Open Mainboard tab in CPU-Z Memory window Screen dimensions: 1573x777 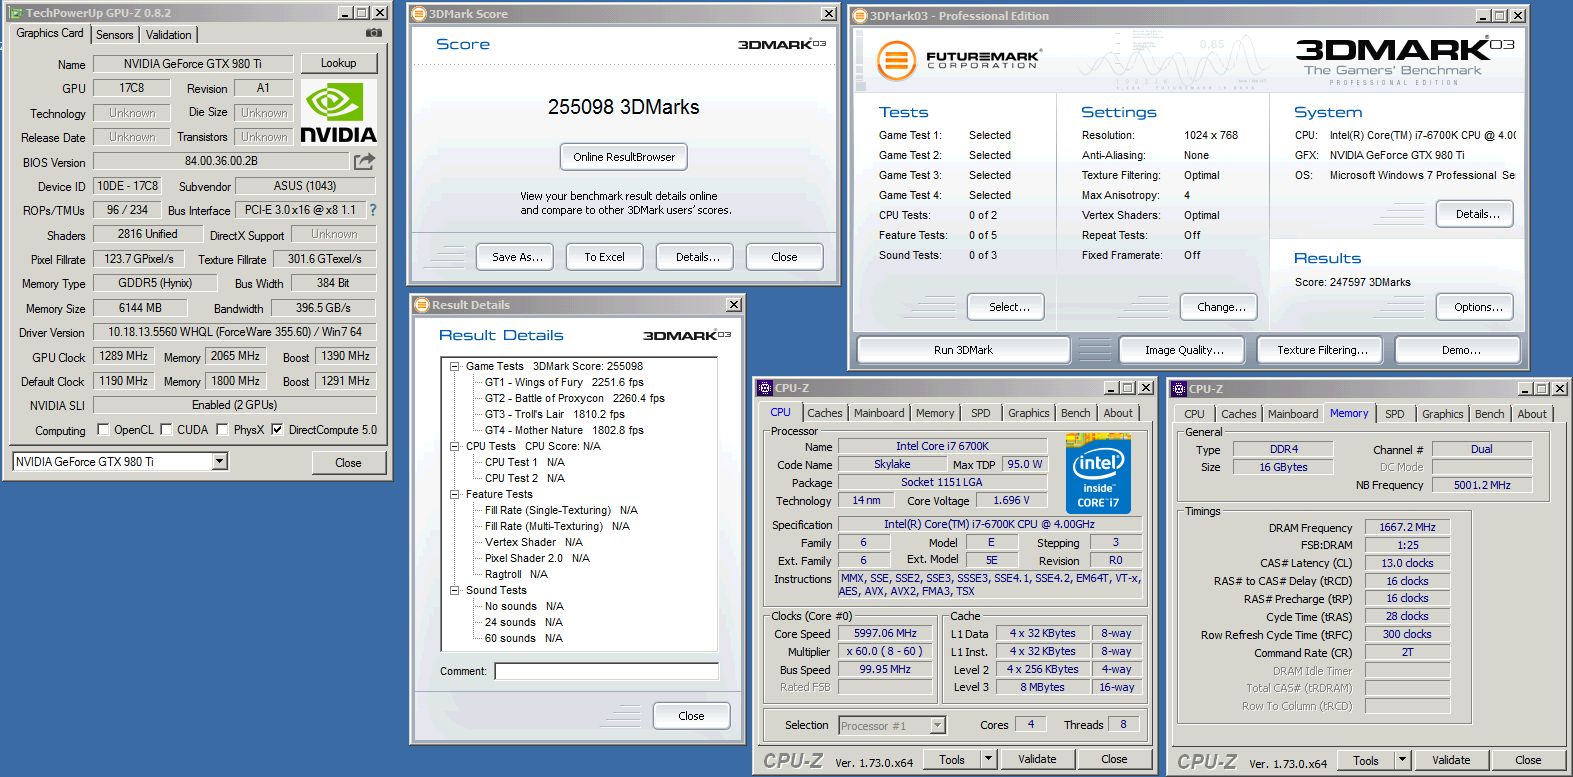tap(1293, 414)
